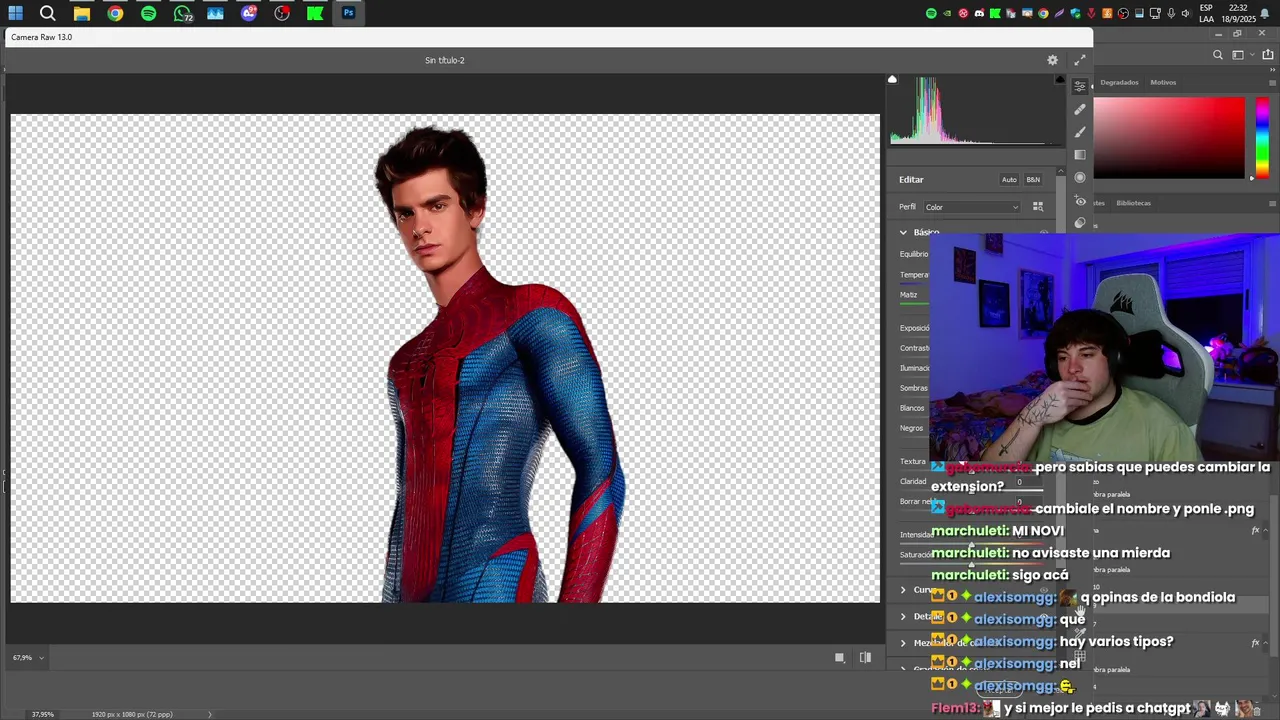Screen dimensions: 1280x720
Task: Click the Auto adjustment button
Action: coord(1009,180)
